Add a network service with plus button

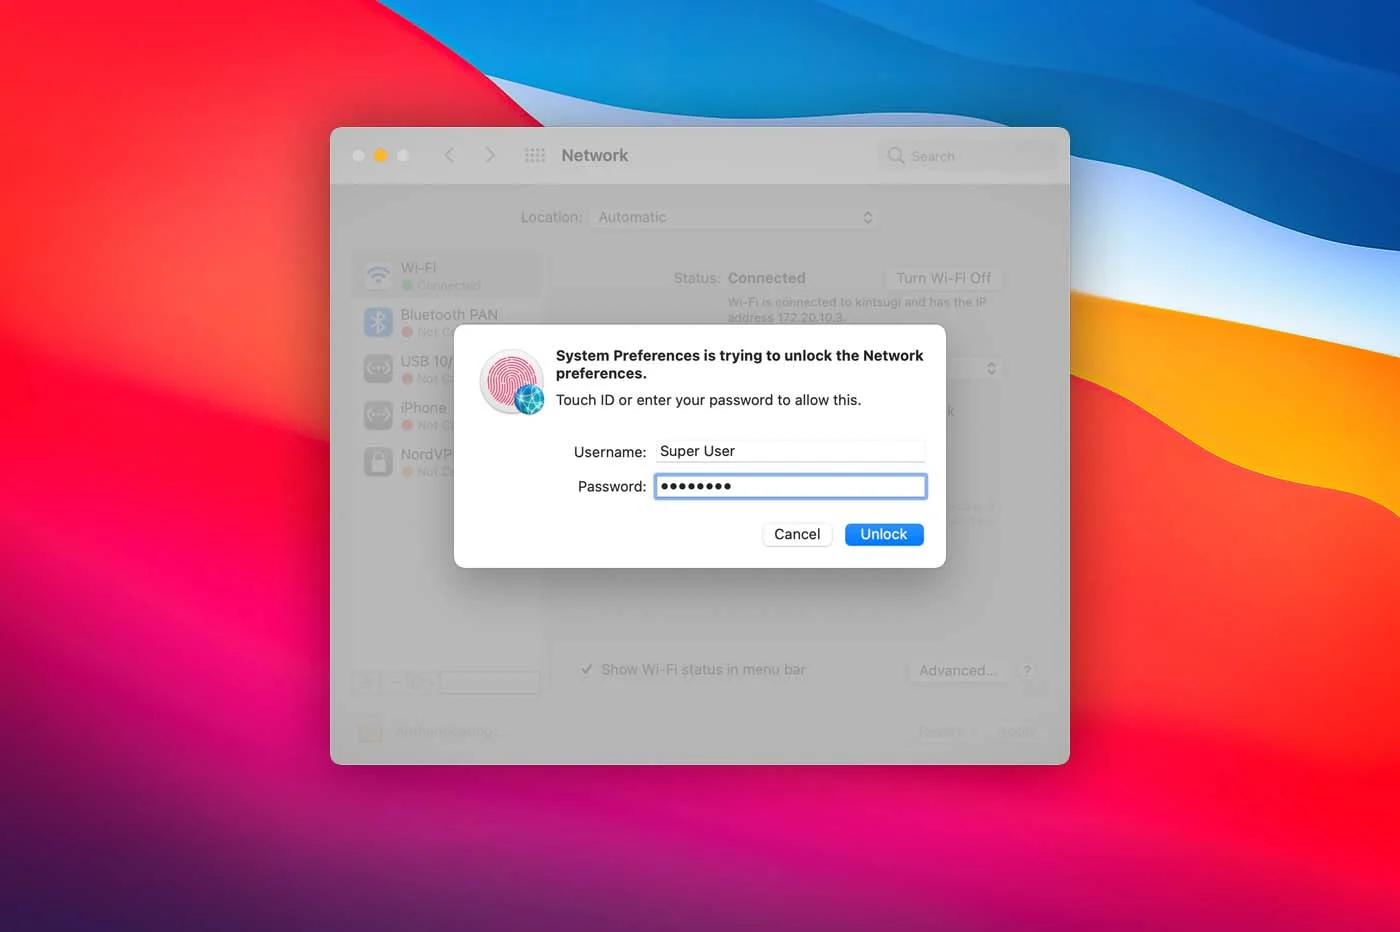coord(366,683)
